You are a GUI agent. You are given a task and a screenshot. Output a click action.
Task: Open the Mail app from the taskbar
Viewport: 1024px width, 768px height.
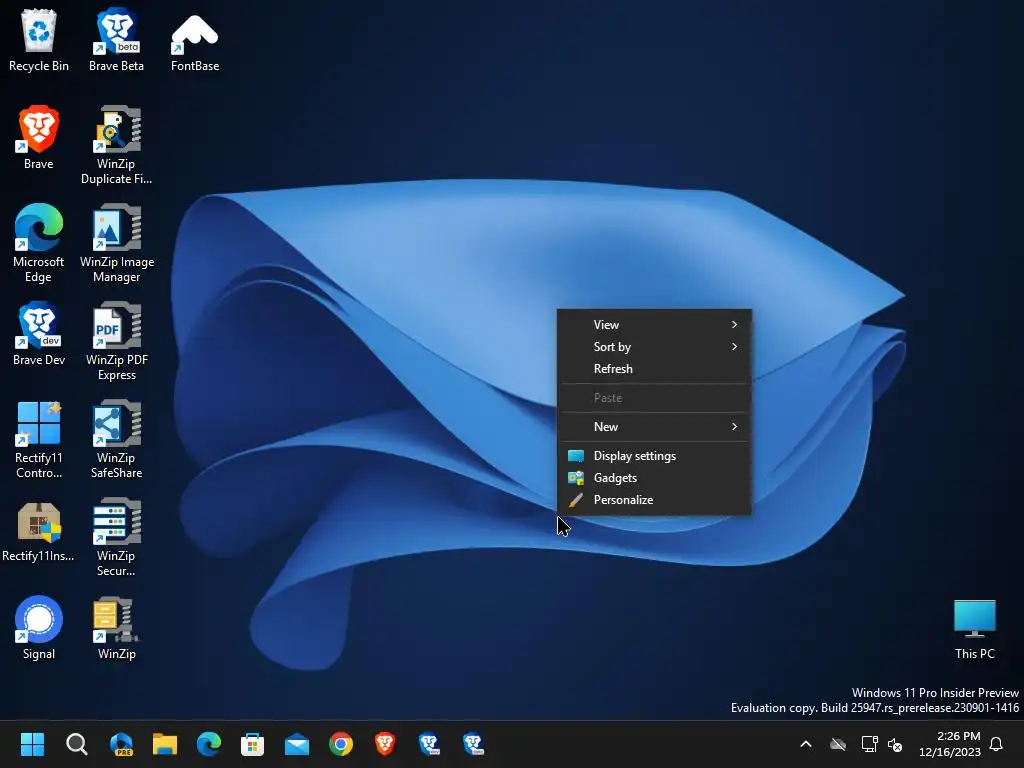pyautogui.click(x=297, y=744)
